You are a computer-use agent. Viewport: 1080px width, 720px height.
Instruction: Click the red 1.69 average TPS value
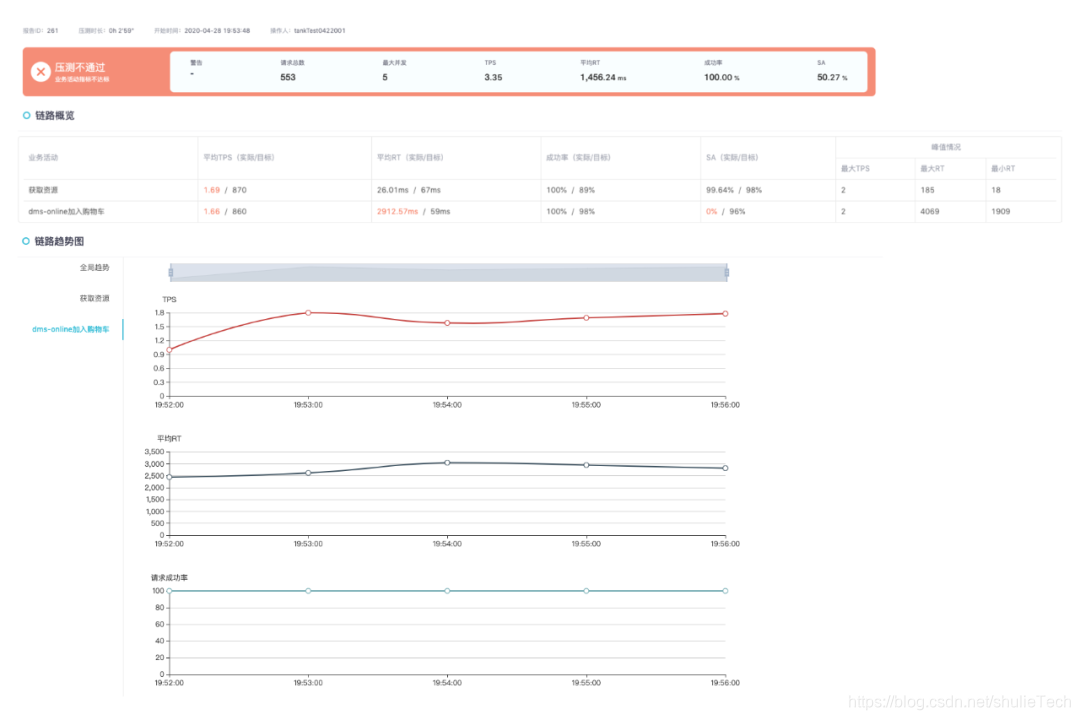(211, 190)
